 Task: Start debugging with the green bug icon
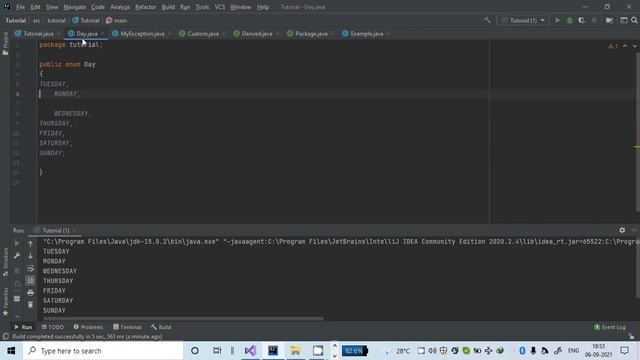(569, 20)
